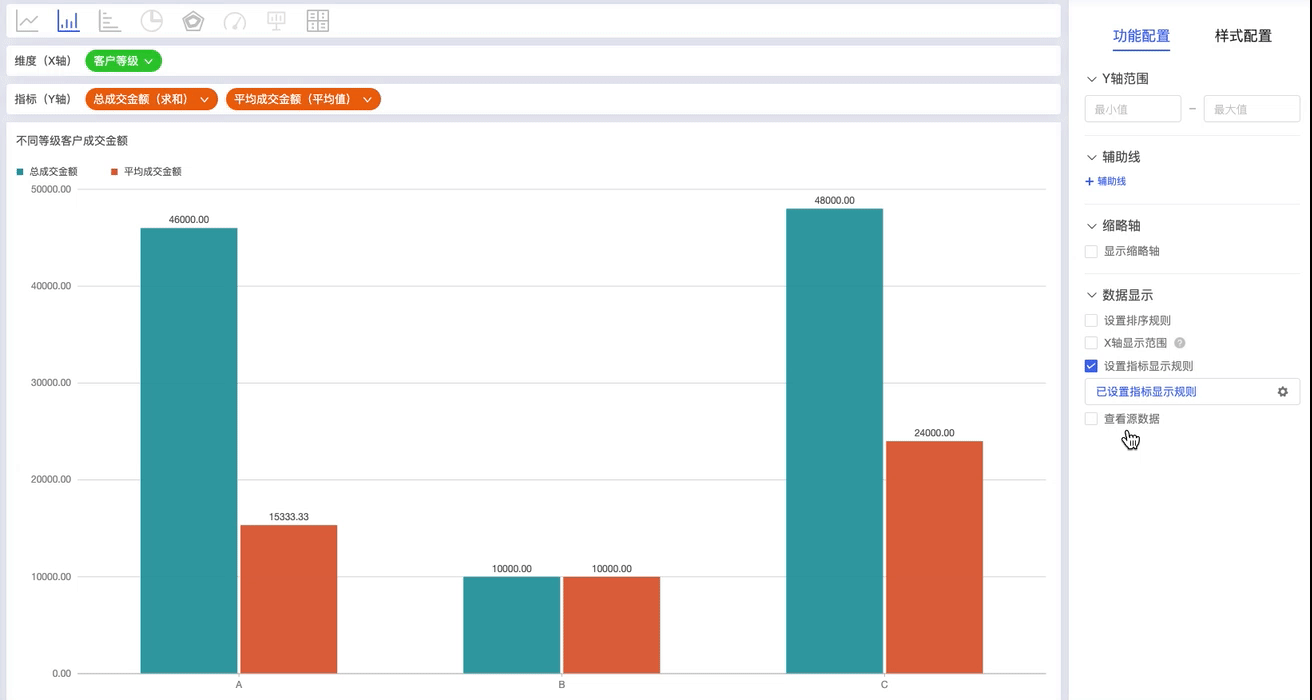Check the 设置排序规则 option
The width and height of the screenshot is (1312, 700).
click(x=1091, y=321)
